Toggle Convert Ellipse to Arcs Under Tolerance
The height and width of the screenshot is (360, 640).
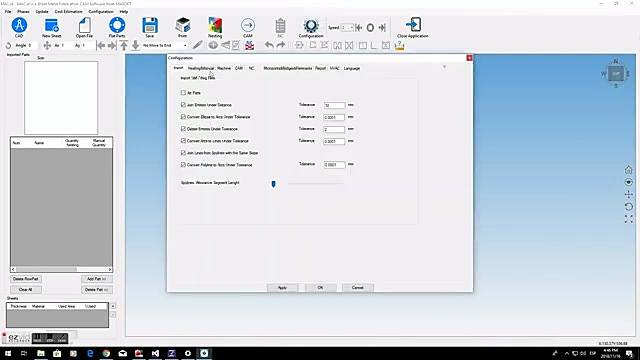(x=183, y=117)
